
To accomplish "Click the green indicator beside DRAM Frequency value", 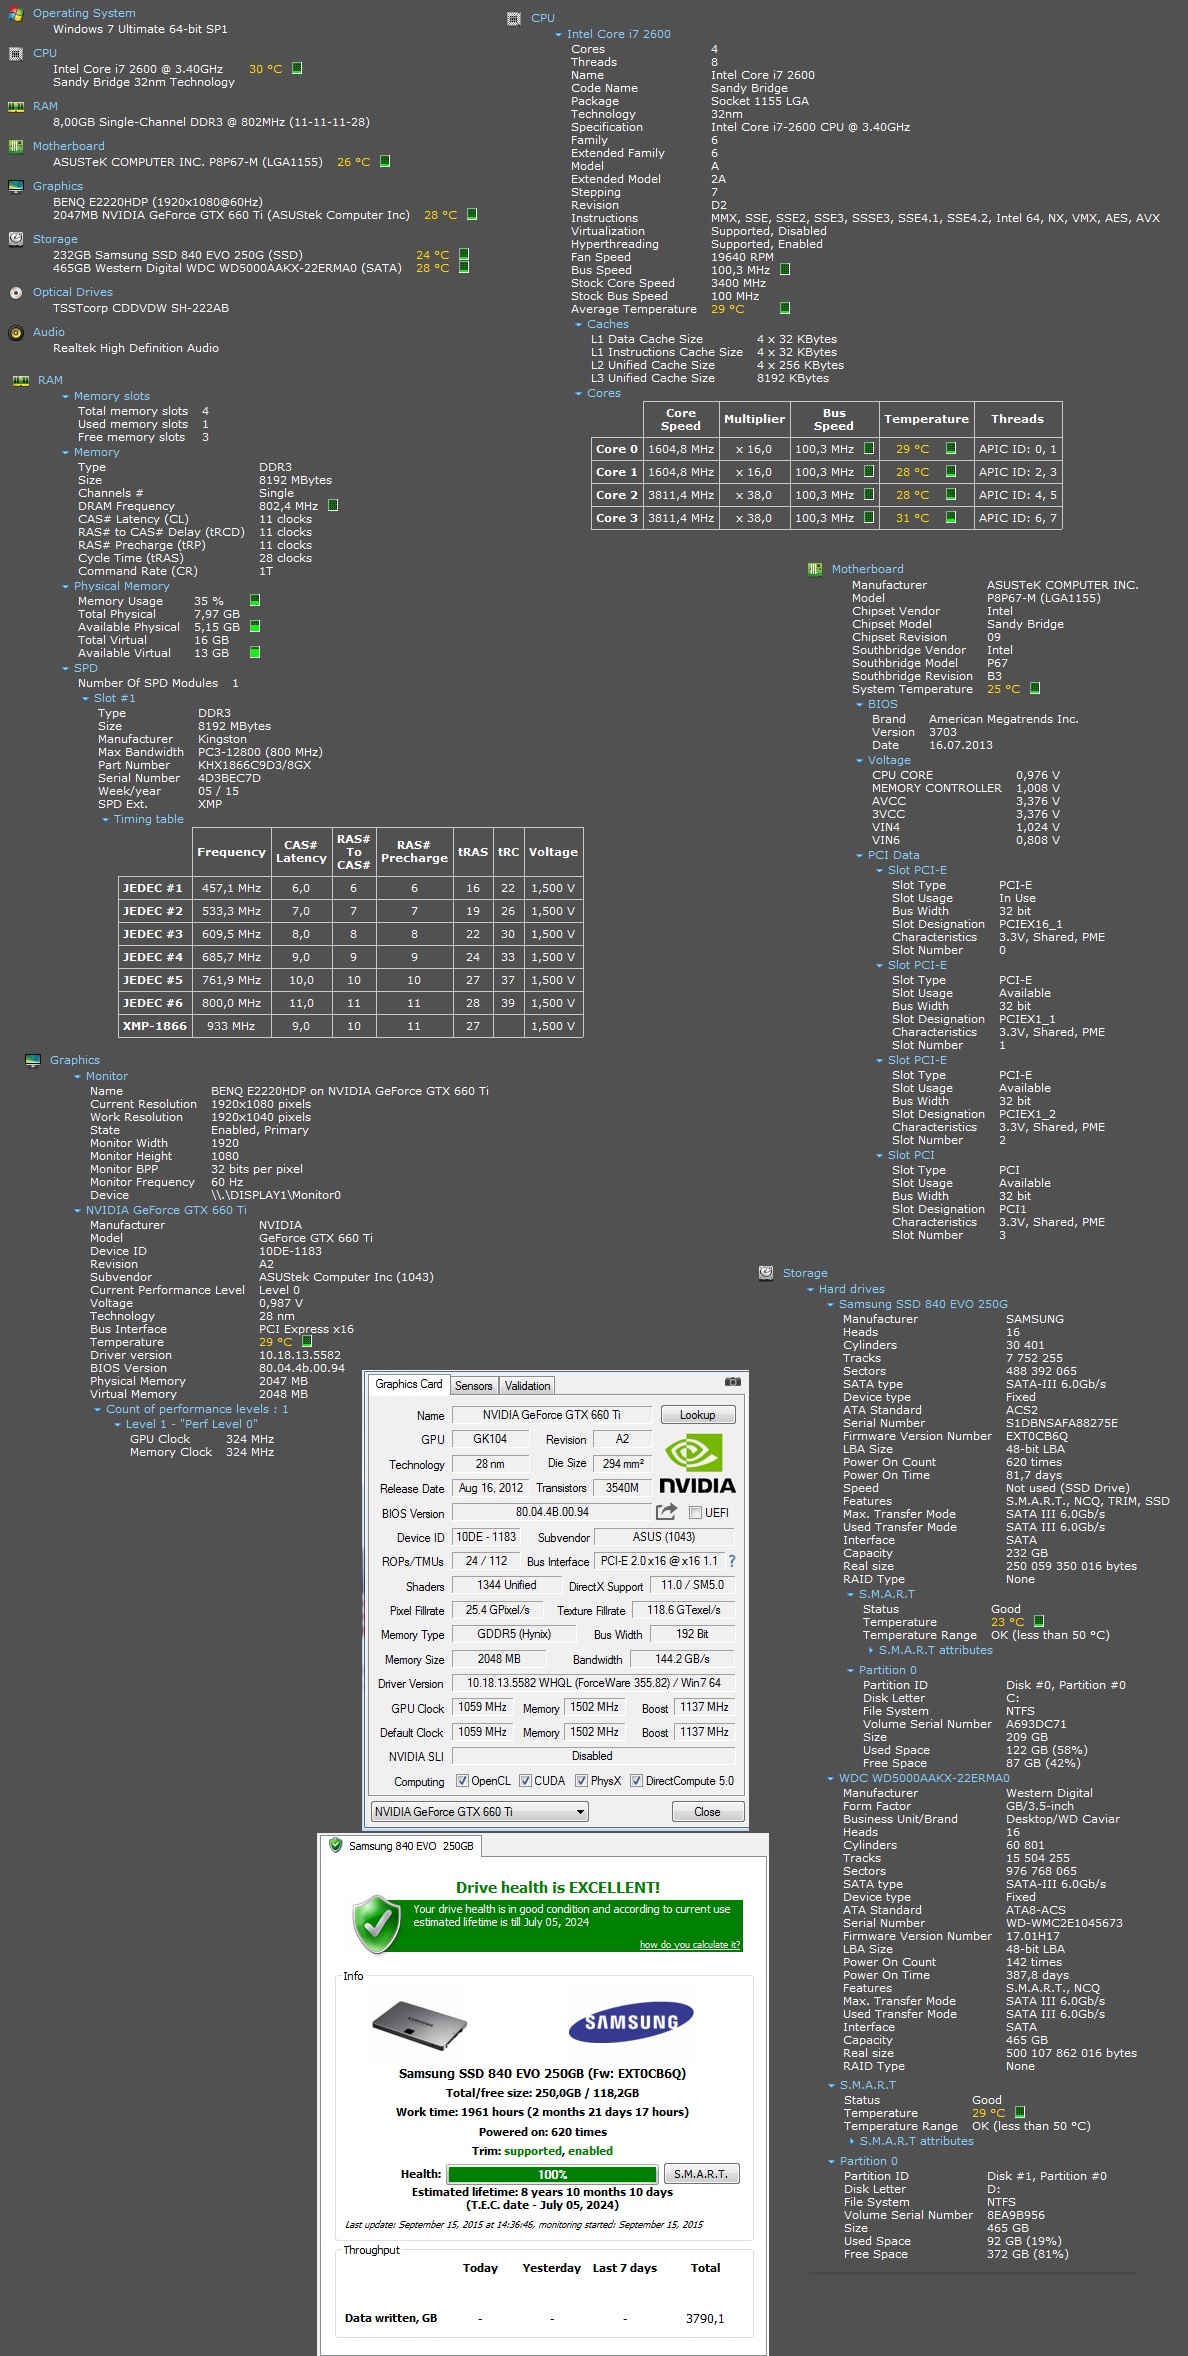I will click(x=333, y=506).
